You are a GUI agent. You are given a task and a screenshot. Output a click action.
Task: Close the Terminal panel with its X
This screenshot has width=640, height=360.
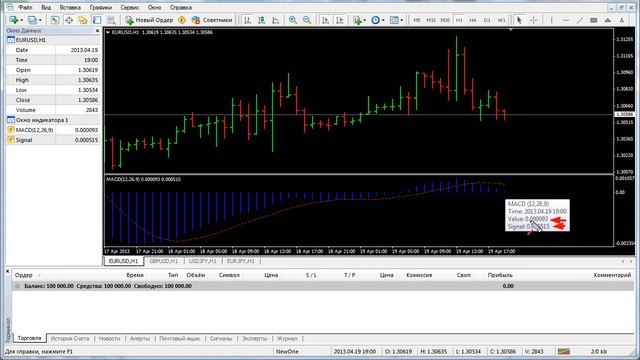tap(7, 271)
